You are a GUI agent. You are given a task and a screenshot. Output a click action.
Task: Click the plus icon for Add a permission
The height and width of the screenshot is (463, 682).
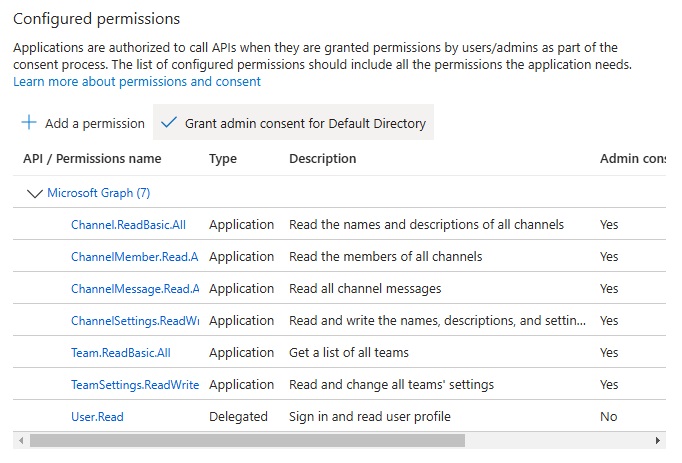pos(29,123)
